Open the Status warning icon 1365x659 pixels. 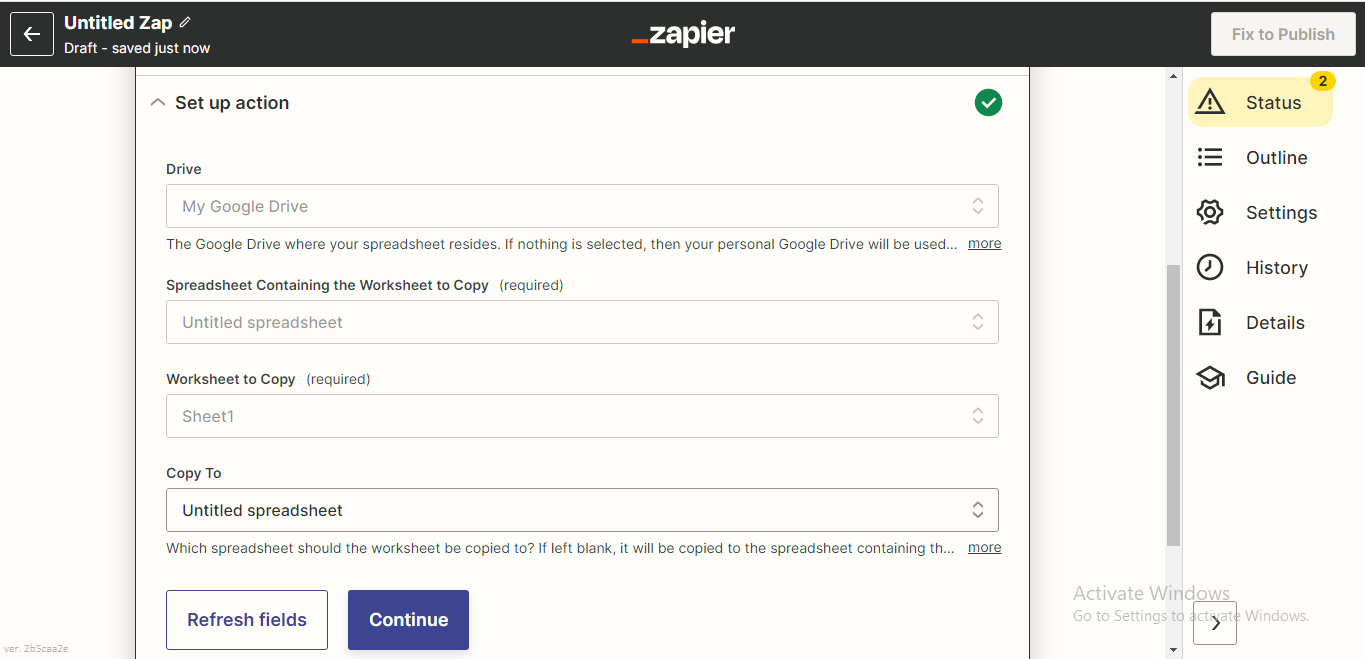tap(1210, 102)
